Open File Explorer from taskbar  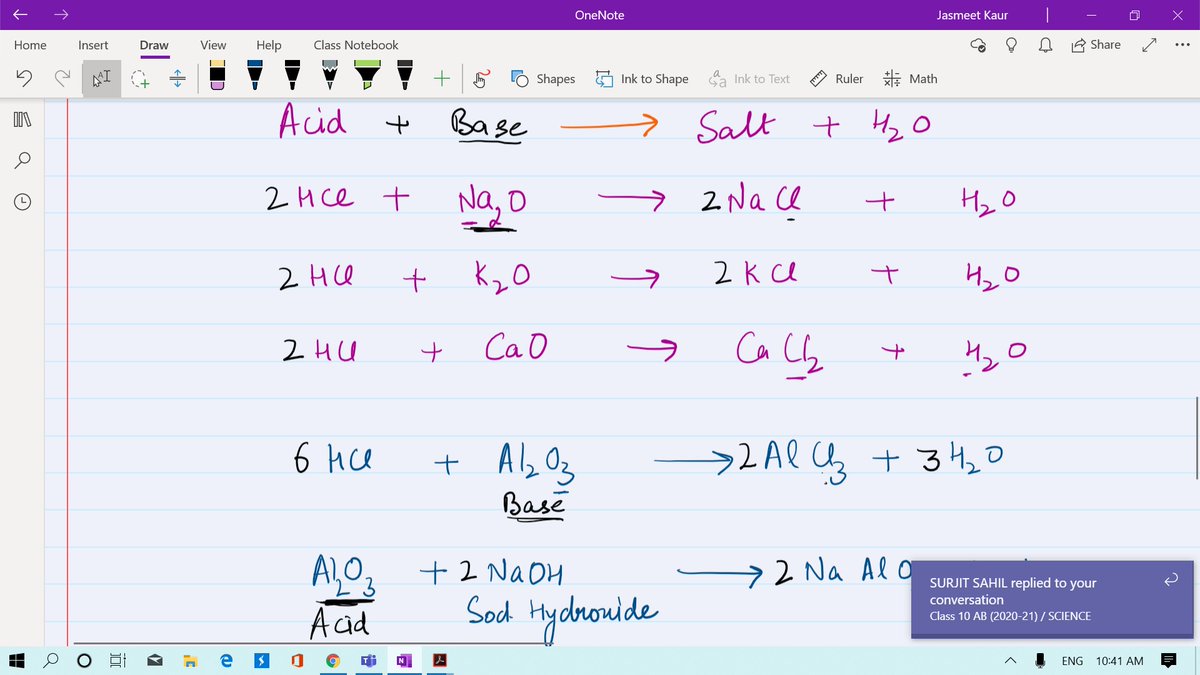pyautogui.click(x=189, y=661)
